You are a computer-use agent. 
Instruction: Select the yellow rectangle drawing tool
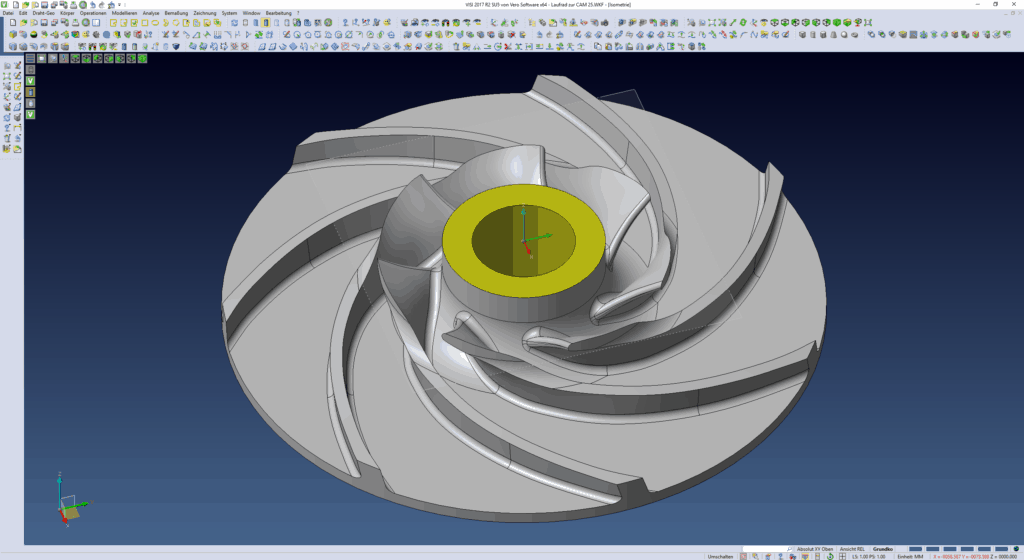tap(144, 22)
